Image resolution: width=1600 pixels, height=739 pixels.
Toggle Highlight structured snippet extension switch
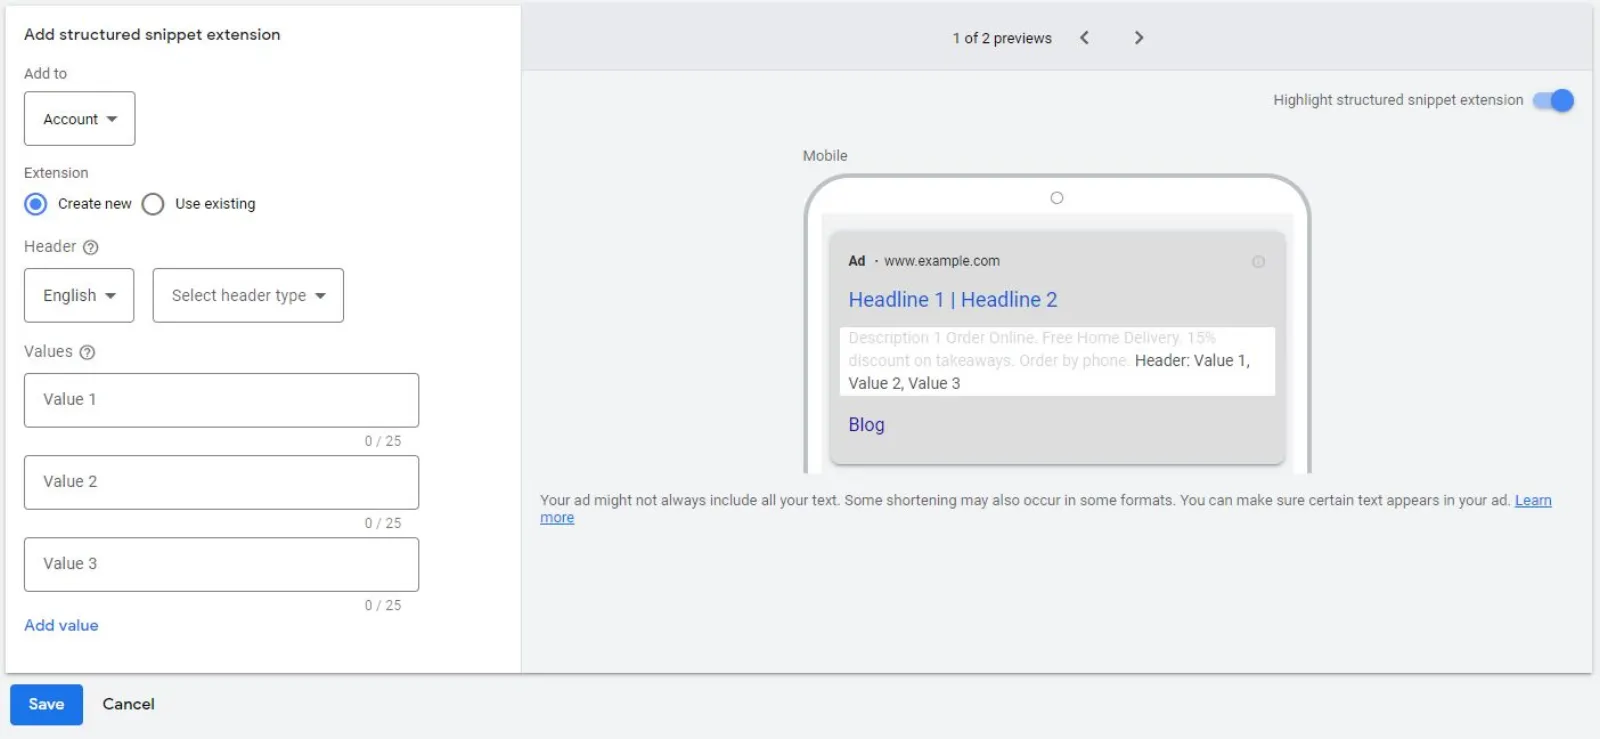pyautogui.click(x=1554, y=100)
